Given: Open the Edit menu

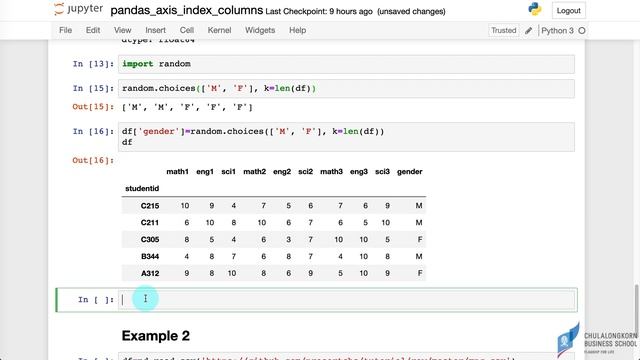Looking at the screenshot, I should tap(93, 30).
